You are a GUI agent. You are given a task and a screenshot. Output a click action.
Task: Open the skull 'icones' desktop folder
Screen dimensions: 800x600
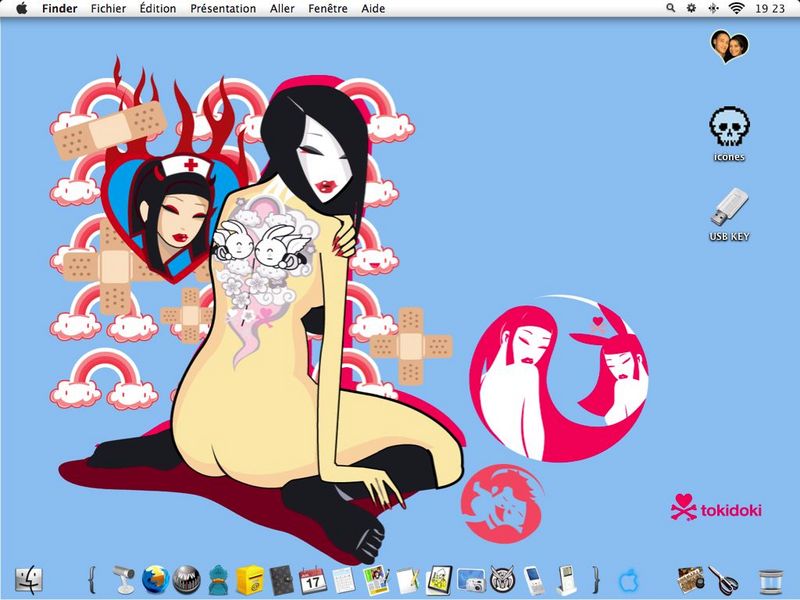pyautogui.click(x=729, y=127)
